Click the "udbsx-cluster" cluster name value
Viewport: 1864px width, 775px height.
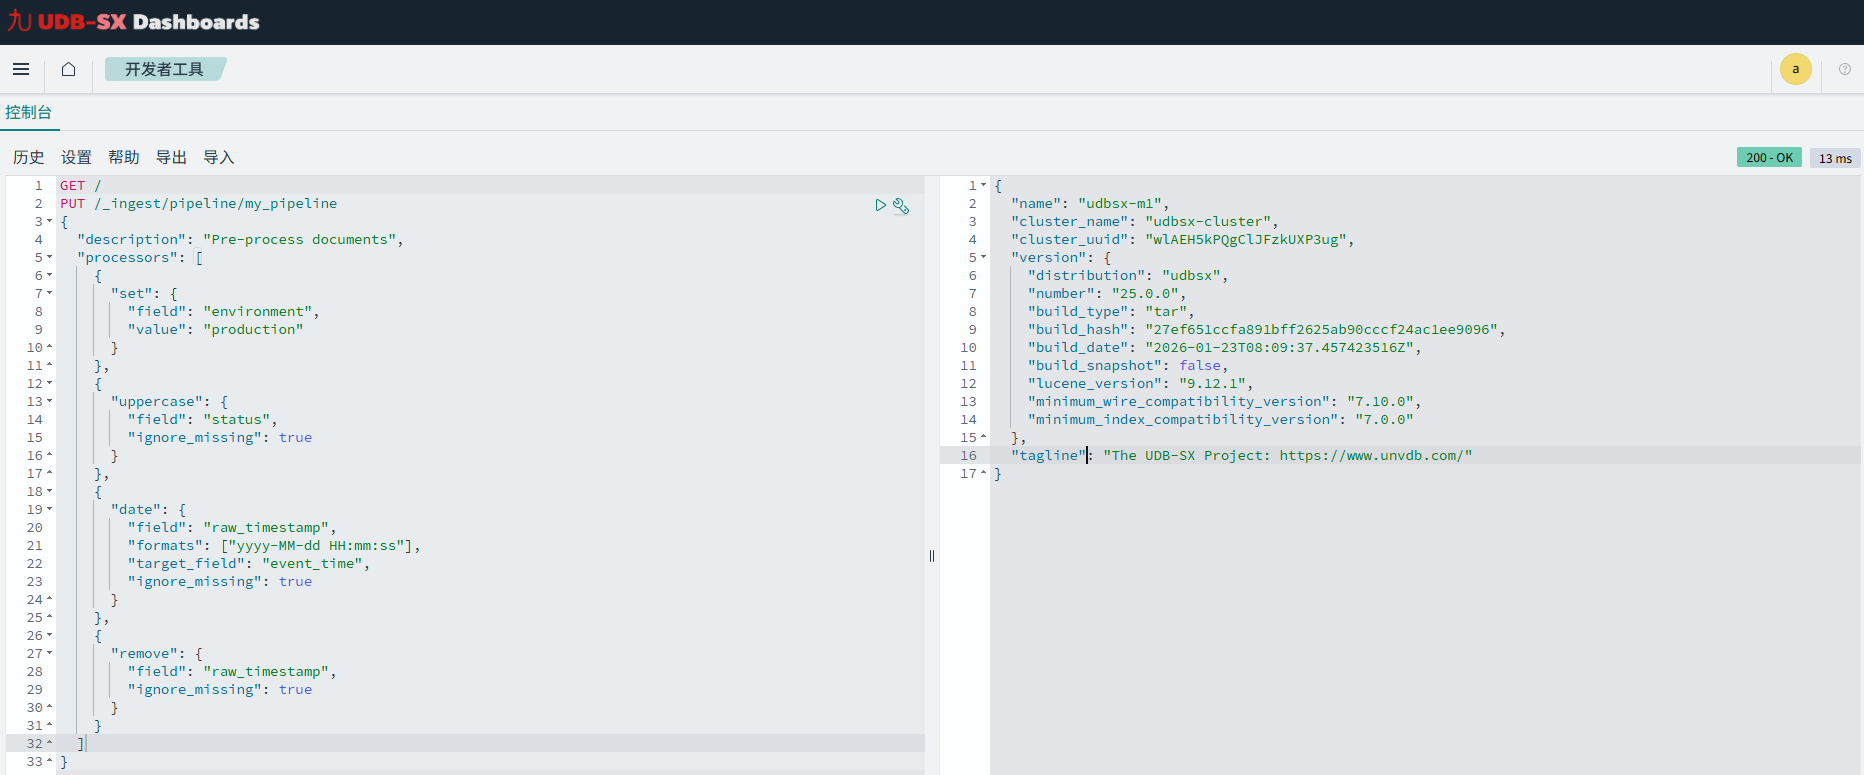point(1207,222)
